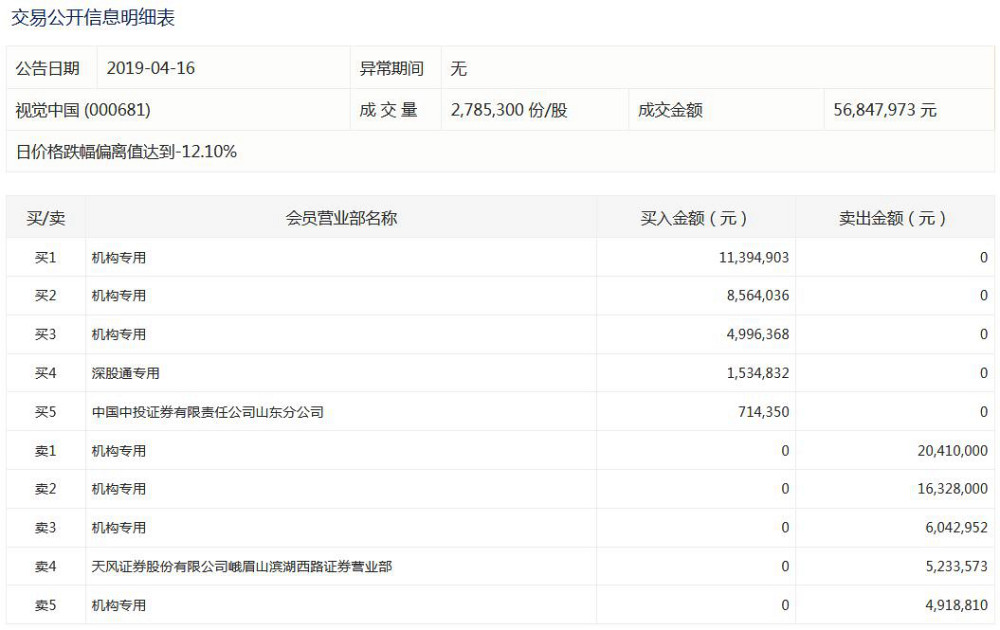The height and width of the screenshot is (630, 1000).
Task: Click 机构专用 in the 买1 row
Action: [x=119, y=258]
